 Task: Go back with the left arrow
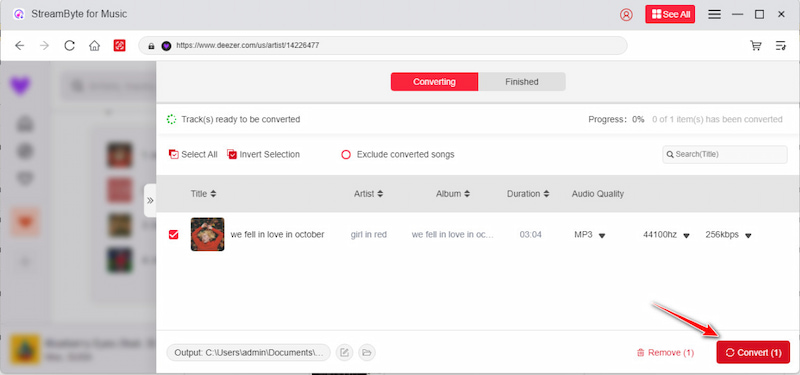click(x=19, y=45)
